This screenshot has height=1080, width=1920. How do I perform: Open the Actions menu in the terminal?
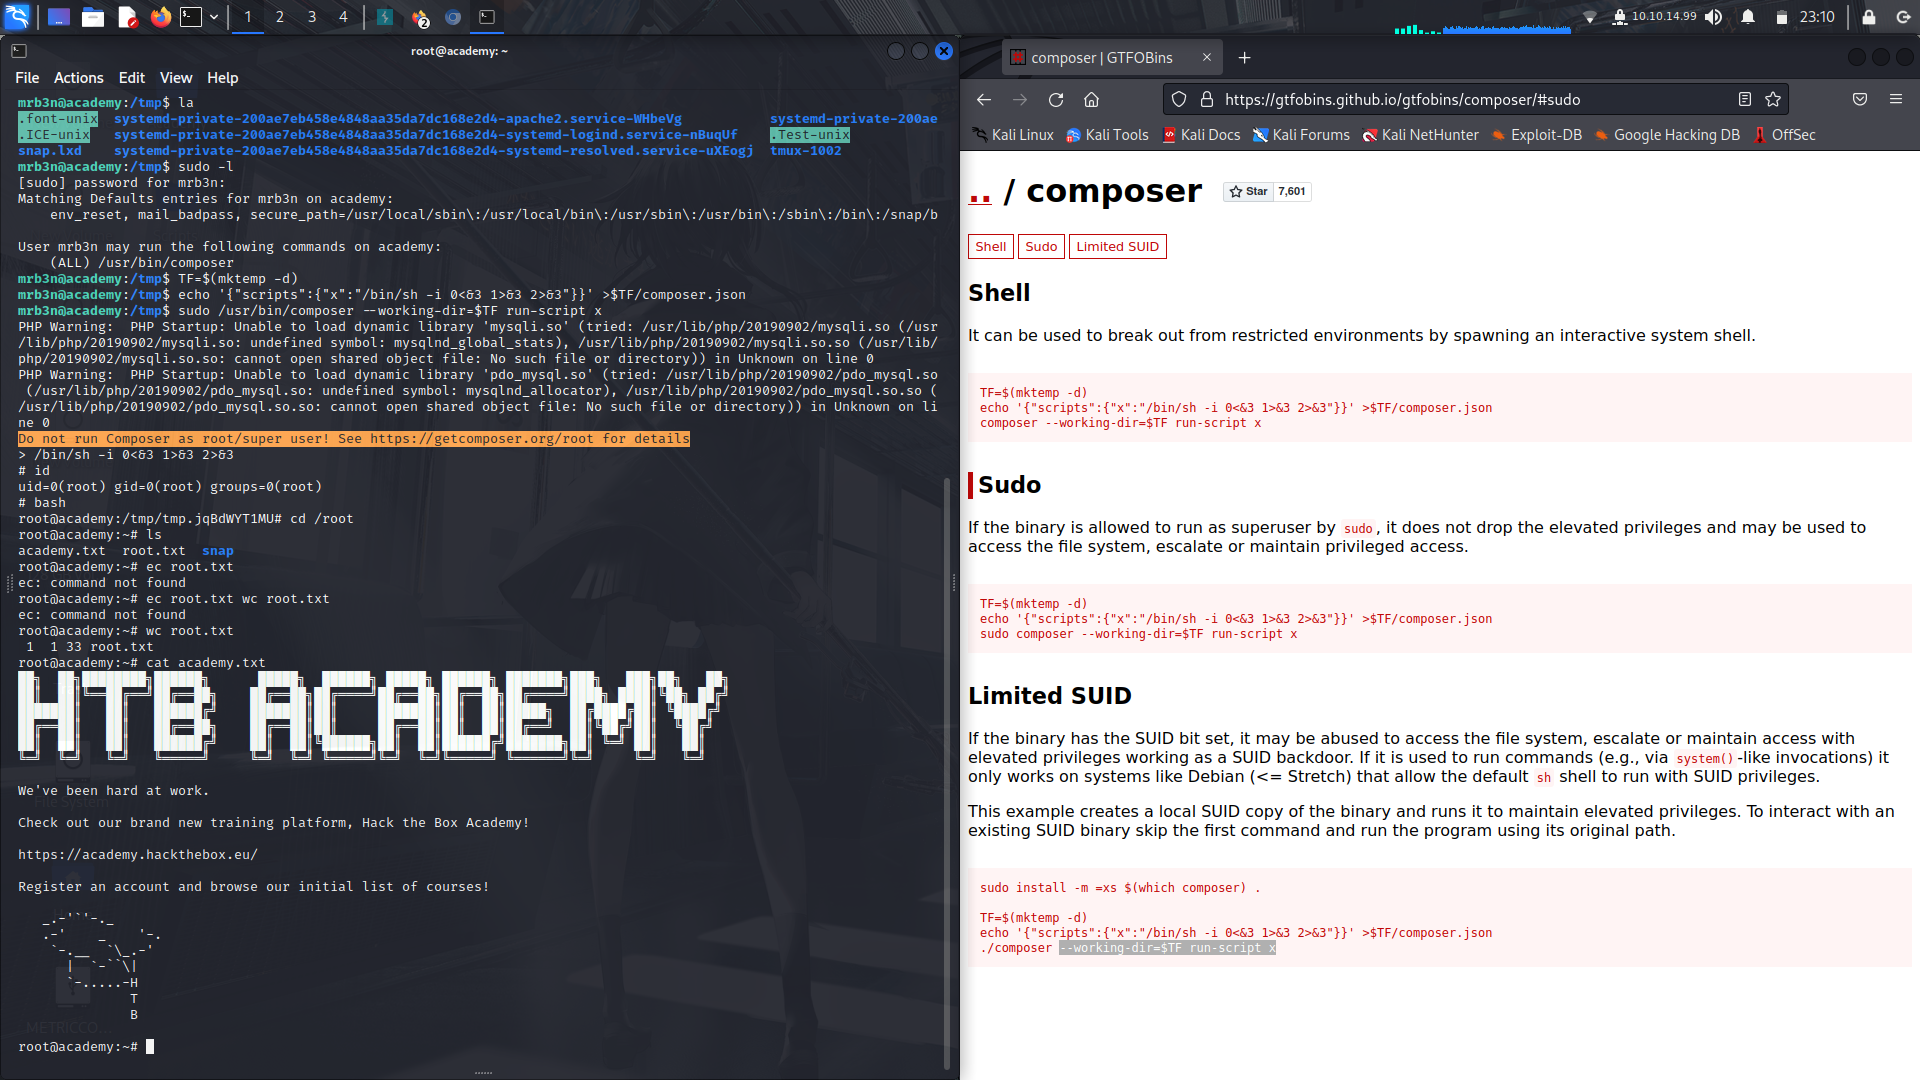point(78,77)
